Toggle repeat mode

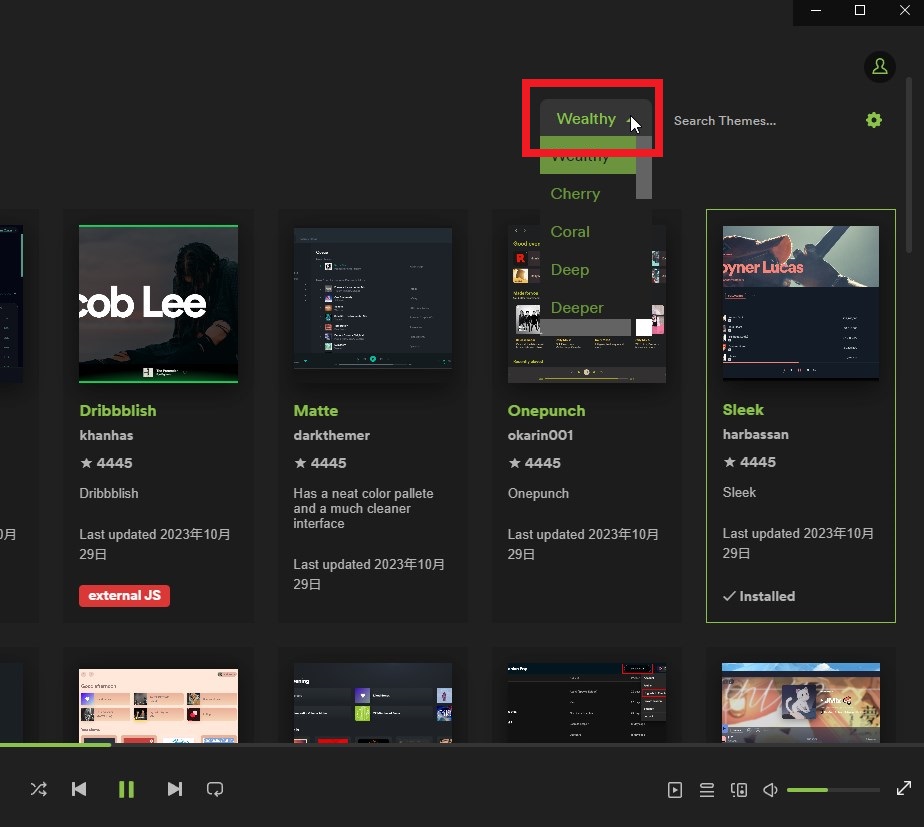[x=215, y=789]
